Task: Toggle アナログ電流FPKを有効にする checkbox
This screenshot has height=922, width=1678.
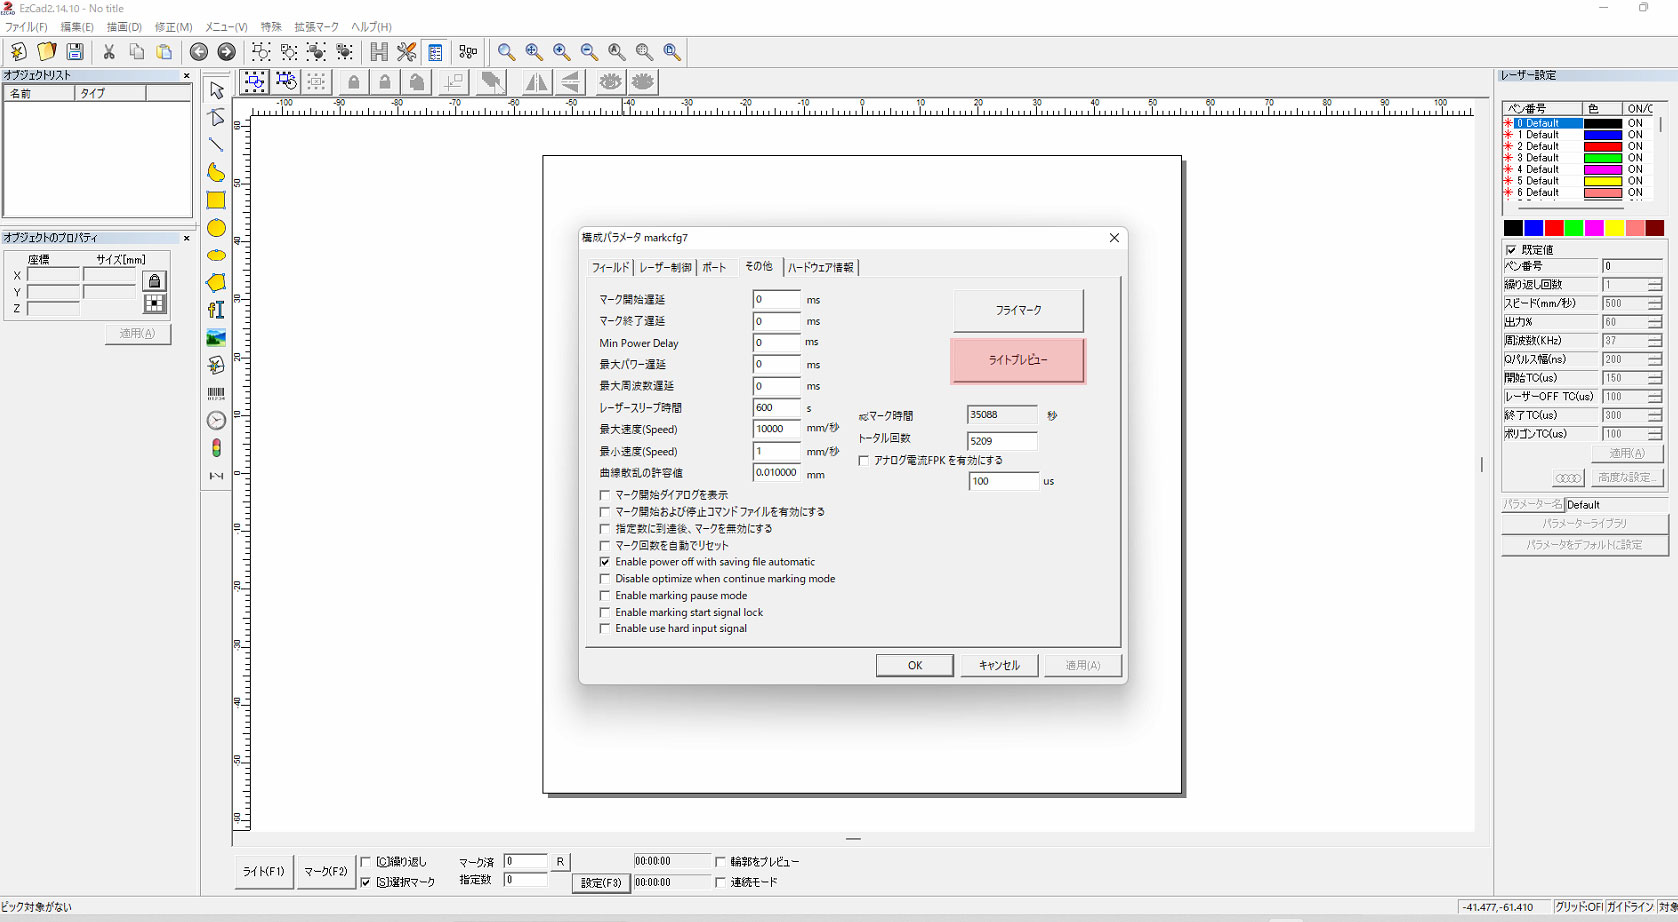Action: pos(864,461)
